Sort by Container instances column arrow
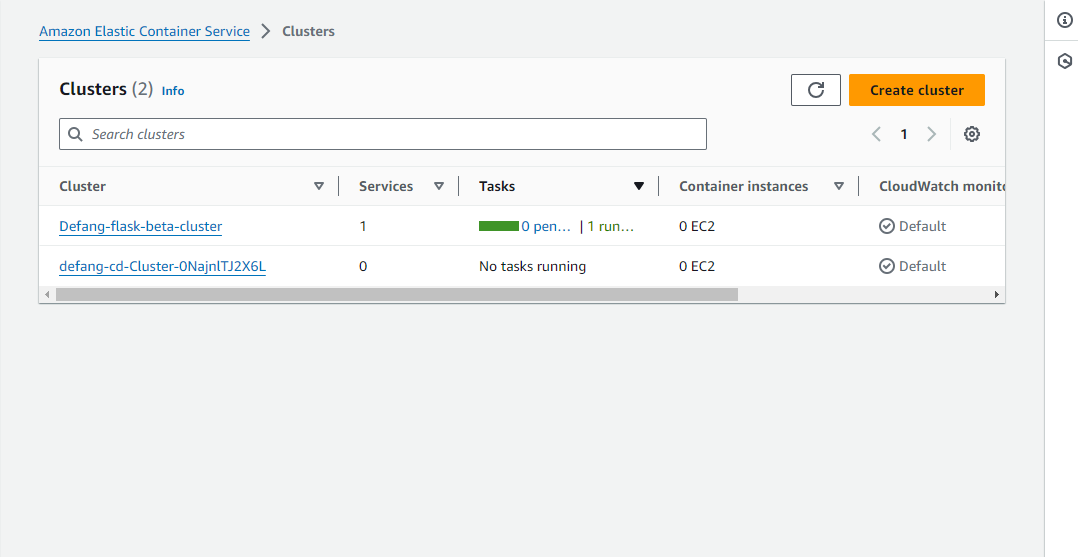 click(839, 186)
